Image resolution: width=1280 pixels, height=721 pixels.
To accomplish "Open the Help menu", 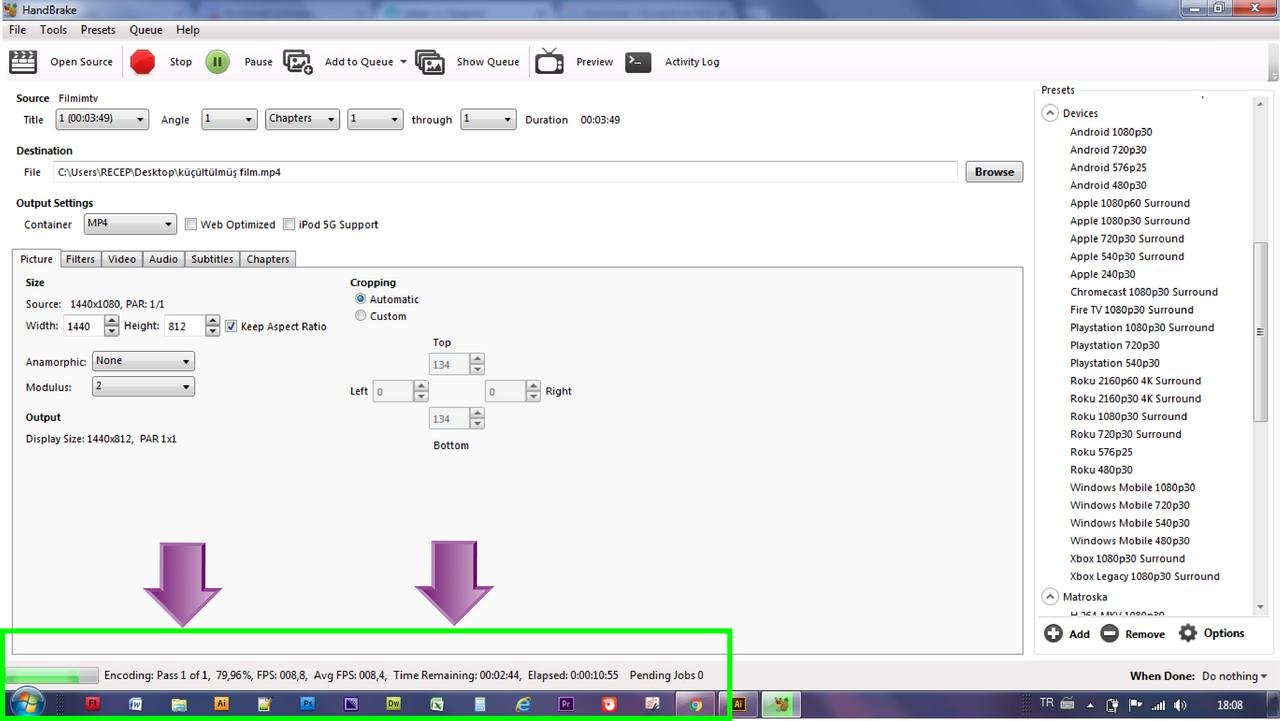I will click(188, 30).
